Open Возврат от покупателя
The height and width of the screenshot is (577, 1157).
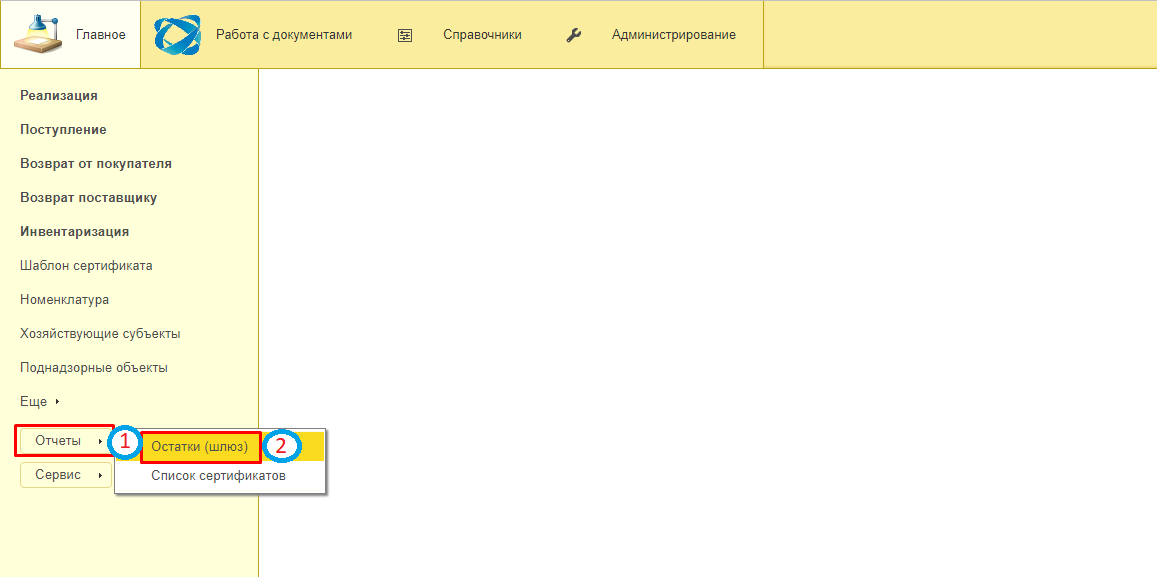[96, 164]
